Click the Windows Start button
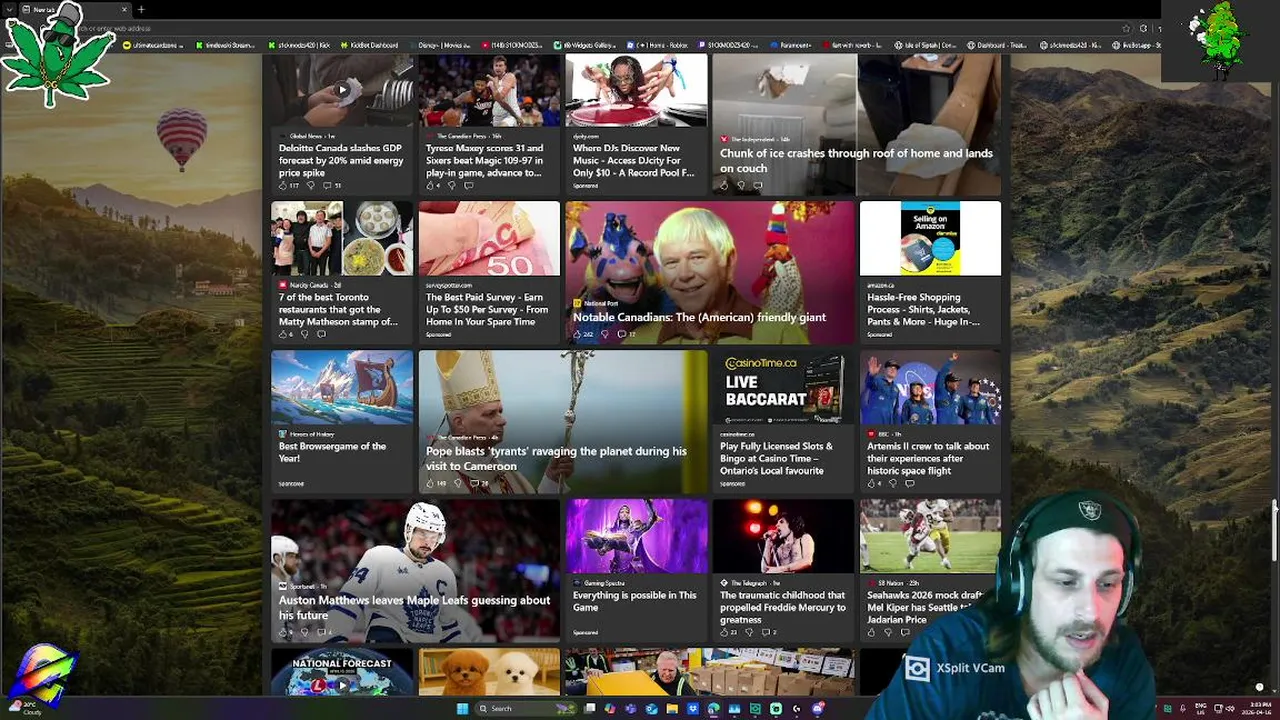The image size is (1280, 720). (x=462, y=708)
